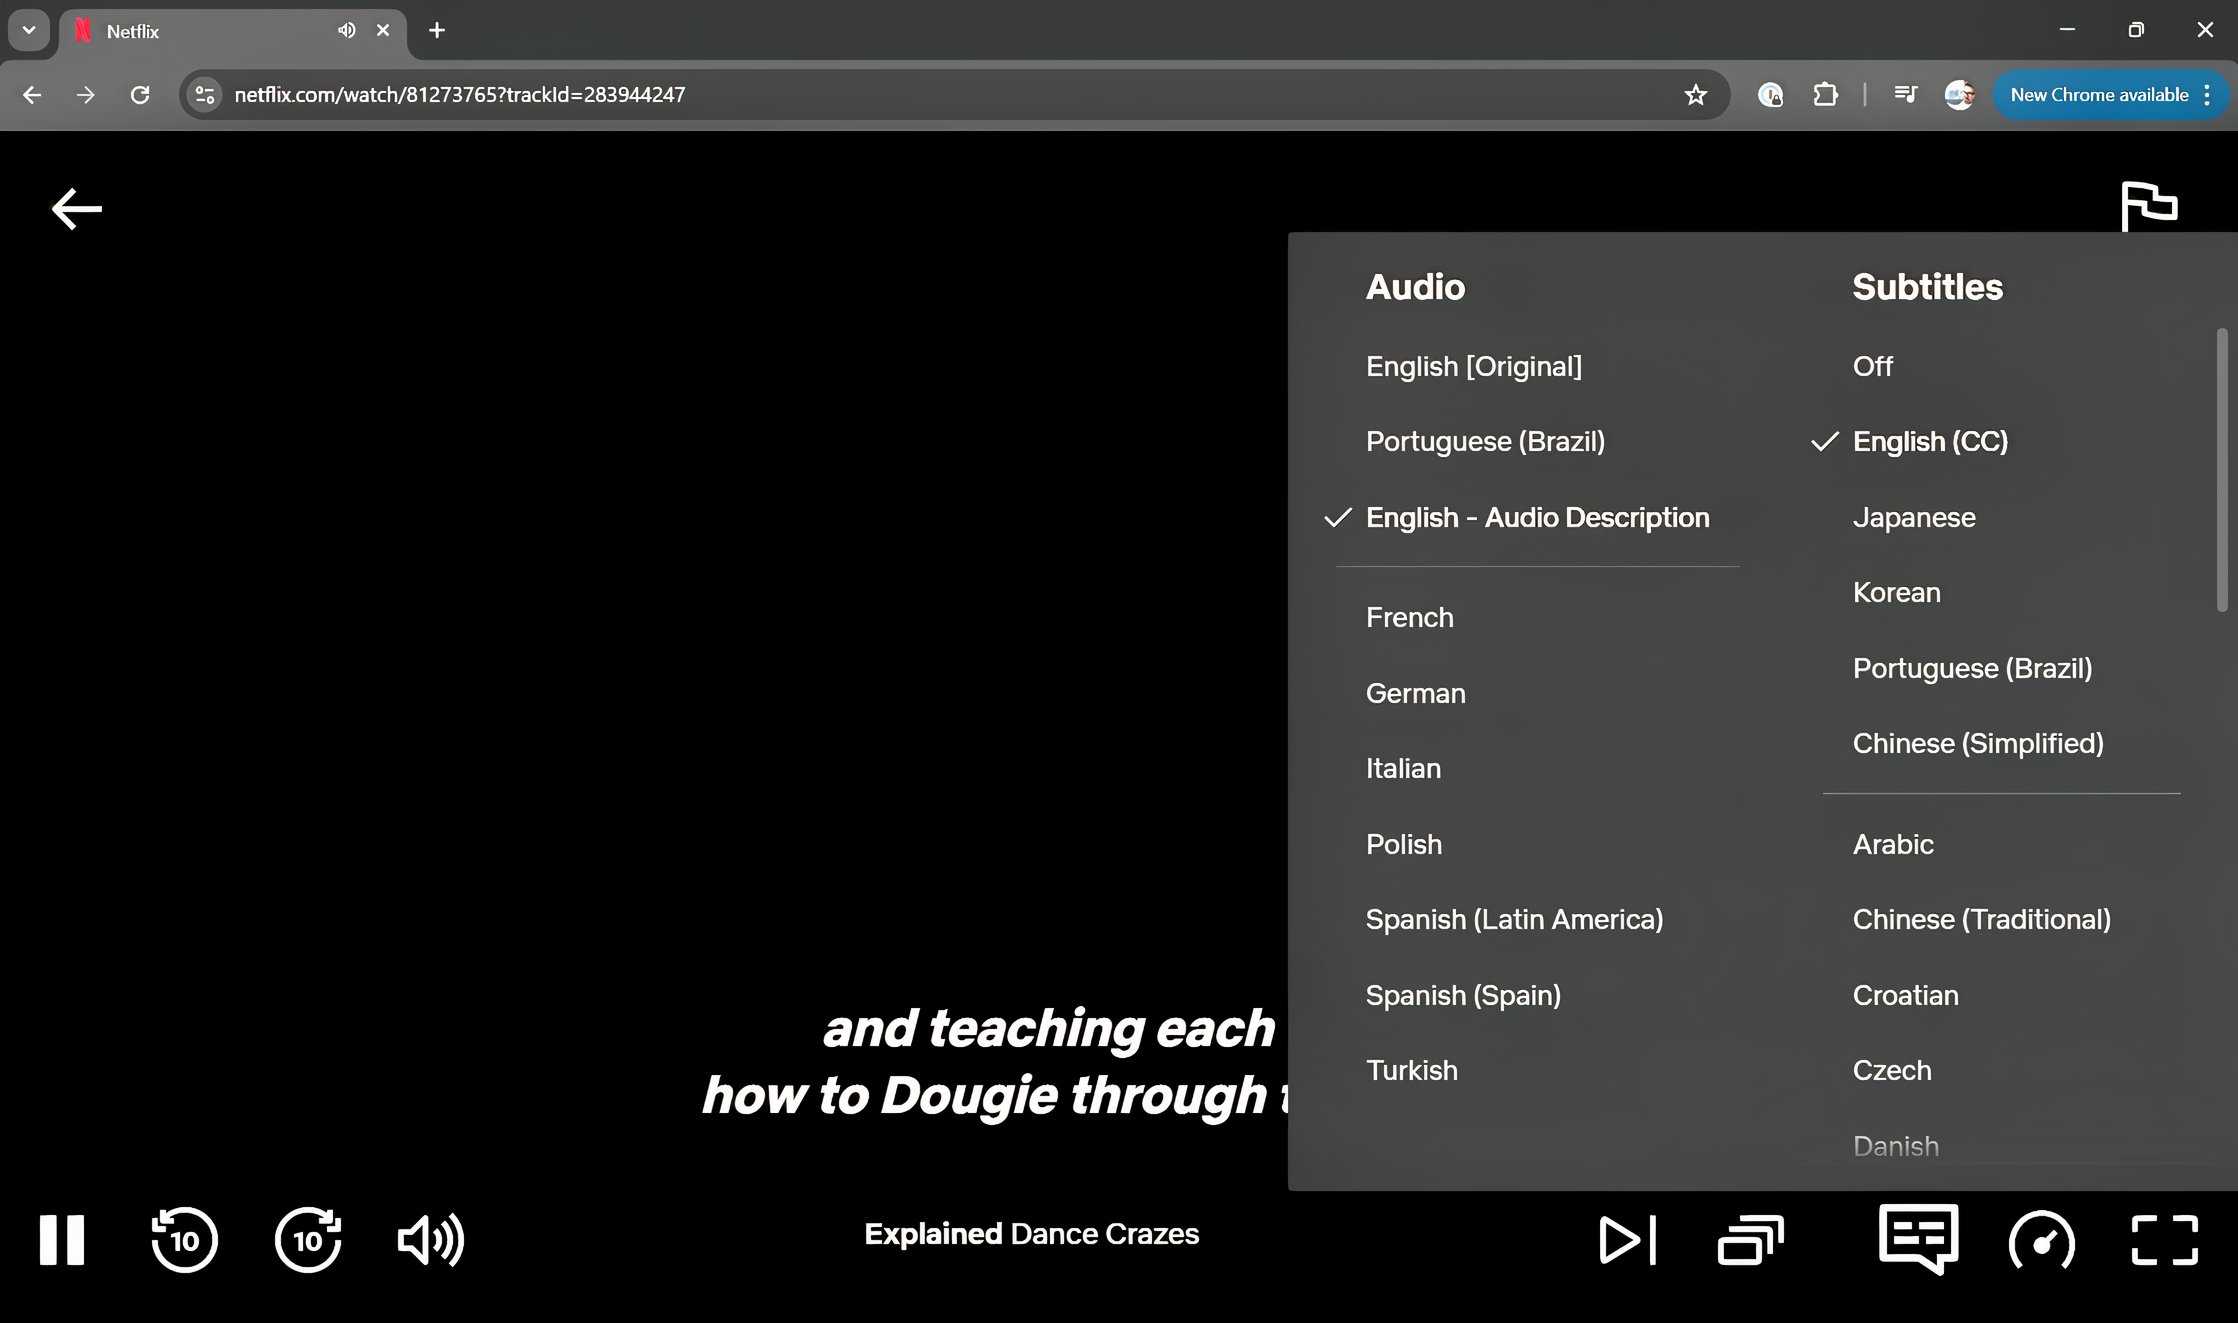Skip forward 10 seconds
The width and height of the screenshot is (2238, 1323).
(x=308, y=1240)
